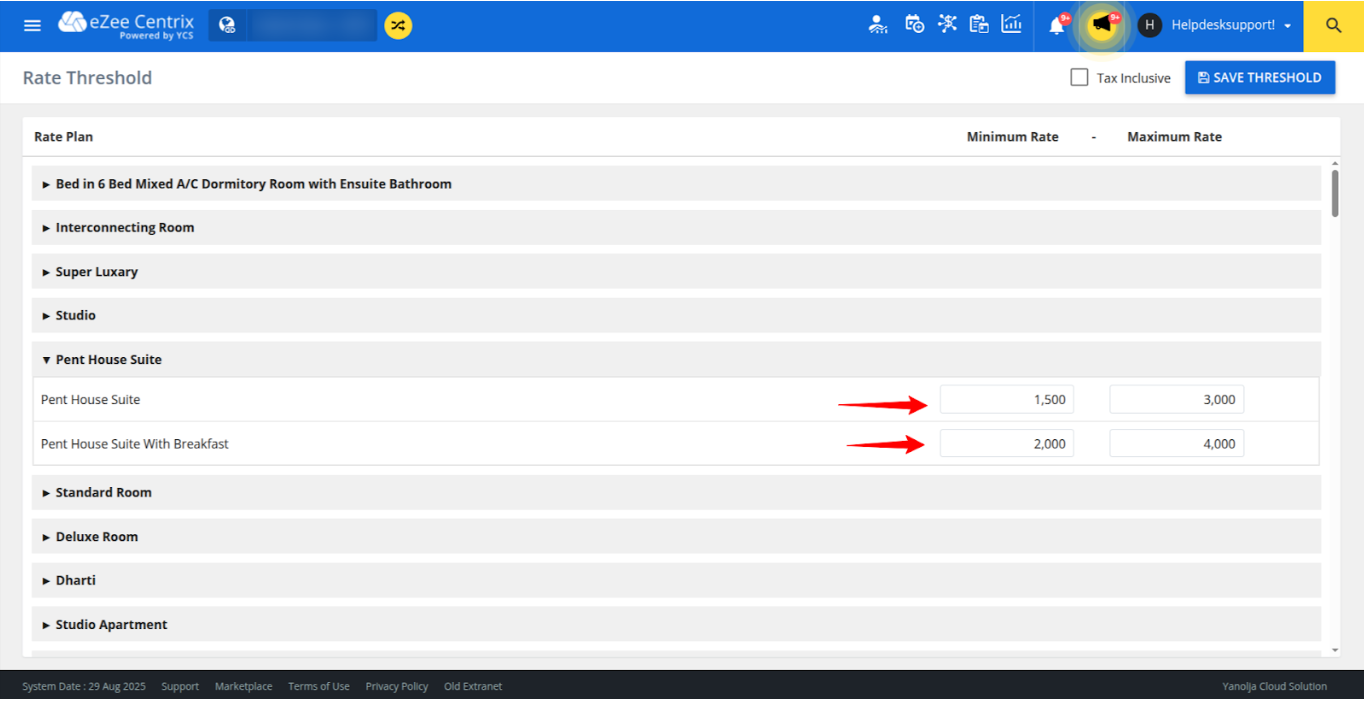Click minimum rate field for Pent House Suite With Breakfast
Image resolution: width=1365 pixels, height=701 pixels.
(x=1006, y=443)
